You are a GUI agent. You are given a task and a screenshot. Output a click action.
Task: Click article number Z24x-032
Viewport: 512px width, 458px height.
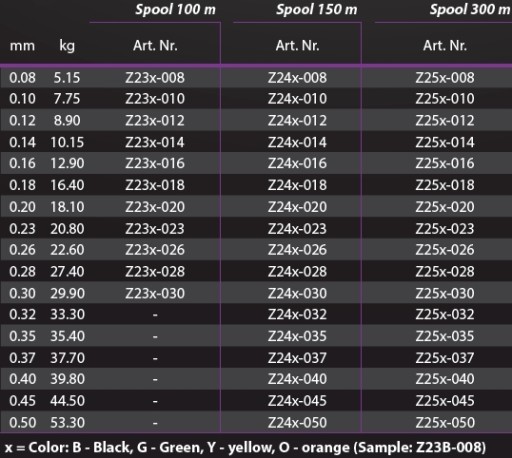point(297,314)
